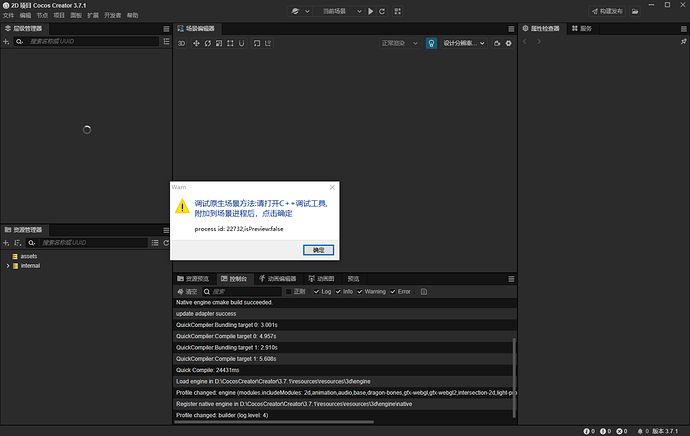Image resolution: width=690 pixels, height=436 pixels.
Task: Toggle the scene light bulb button
Action: tap(431, 43)
